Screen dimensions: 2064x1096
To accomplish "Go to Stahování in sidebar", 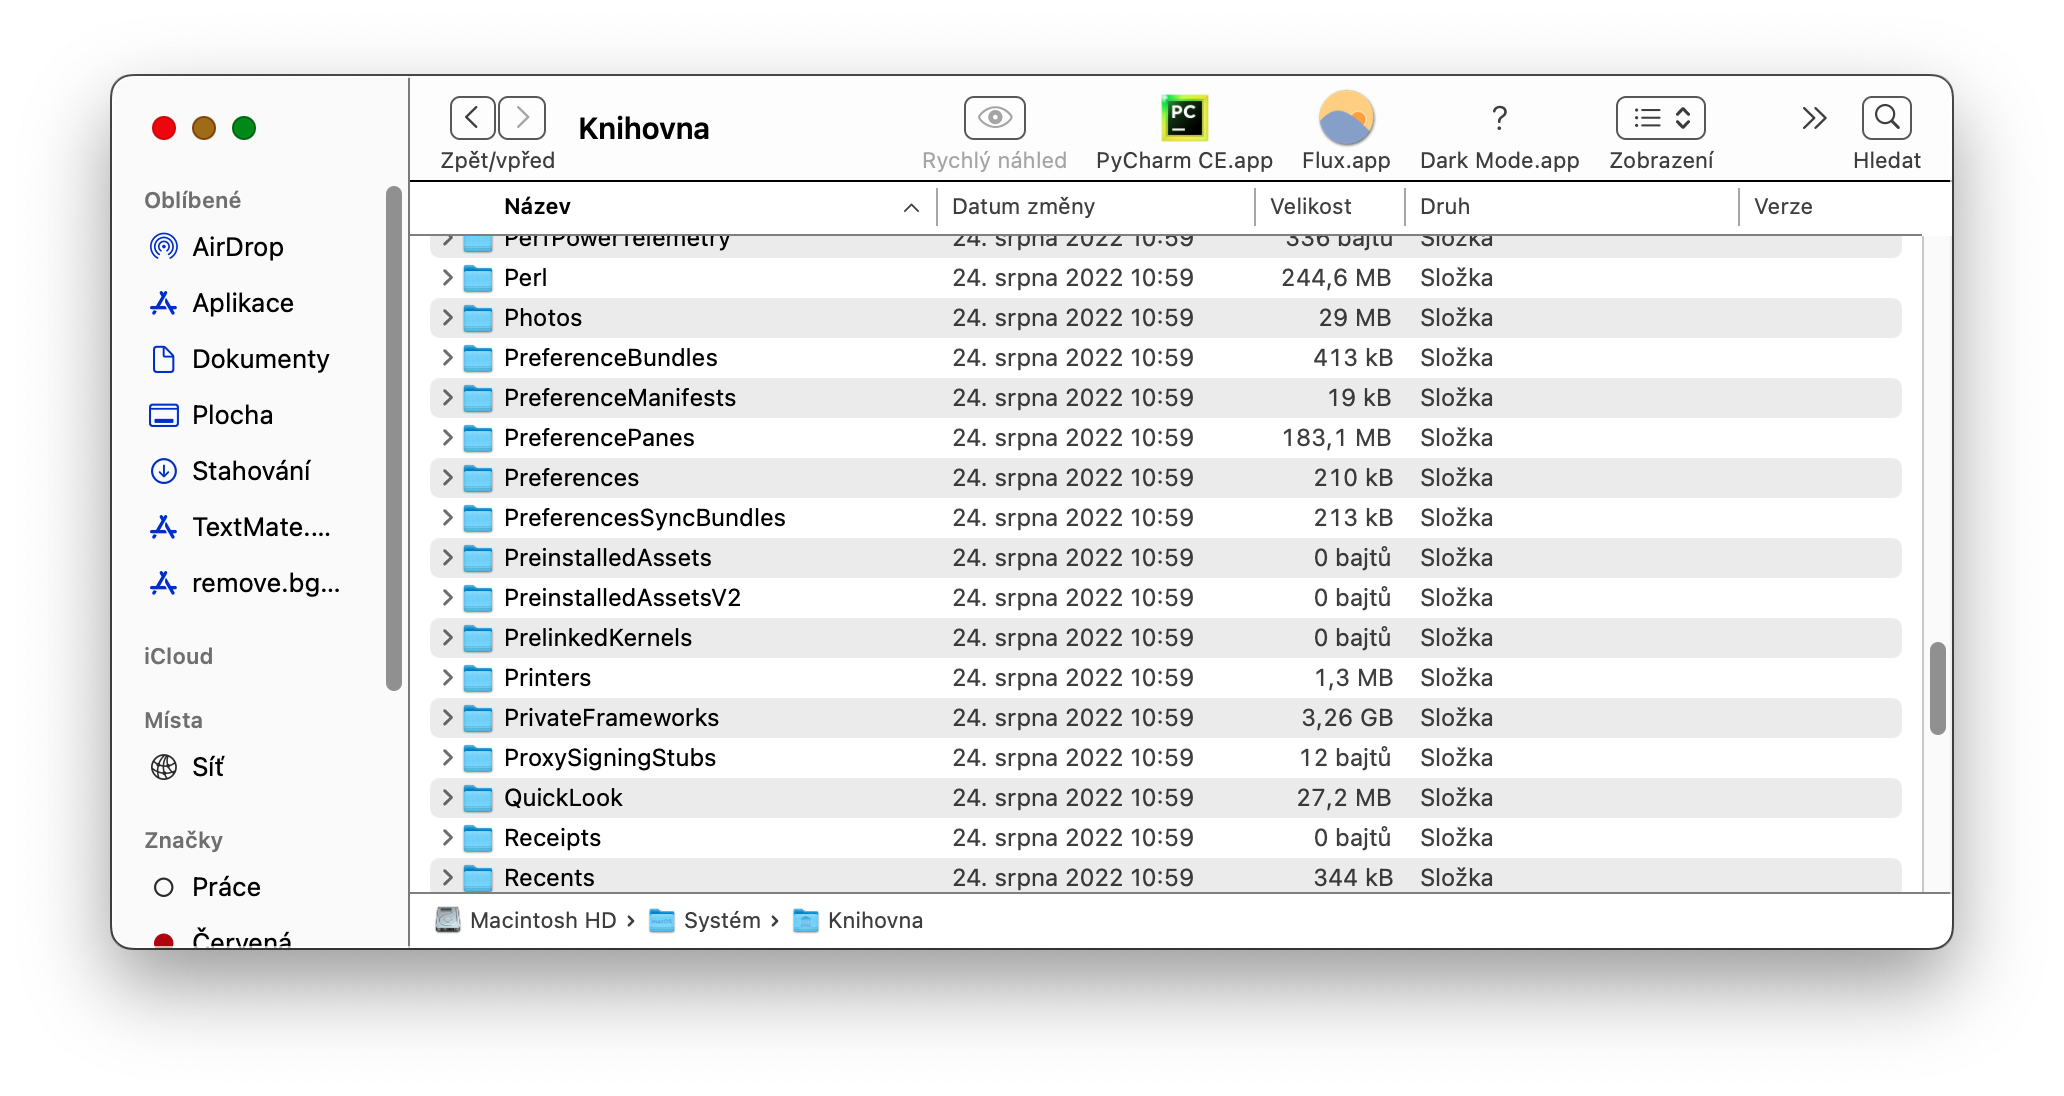I will [x=250, y=471].
